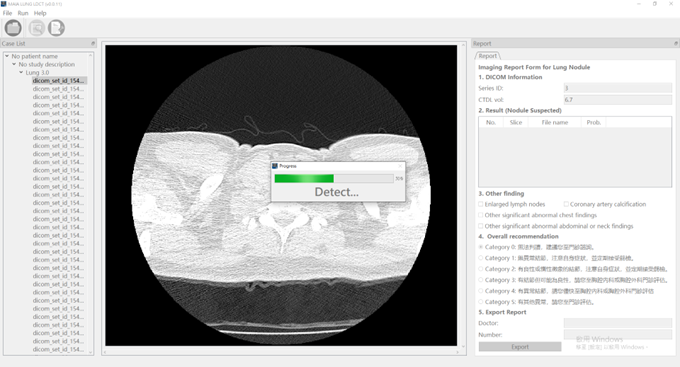Click the No. column header

point(491,122)
